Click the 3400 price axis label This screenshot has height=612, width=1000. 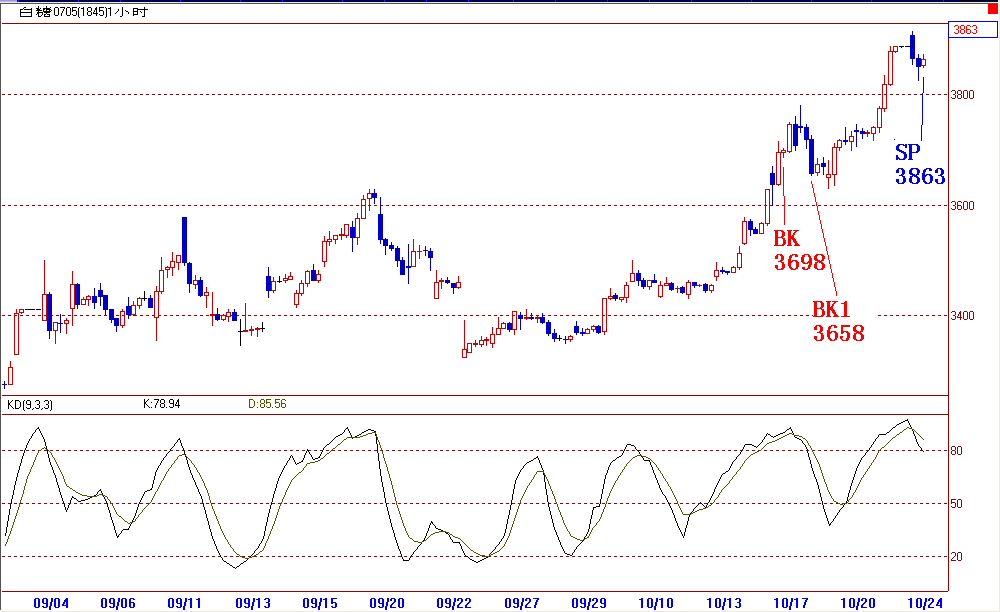coord(962,316)
